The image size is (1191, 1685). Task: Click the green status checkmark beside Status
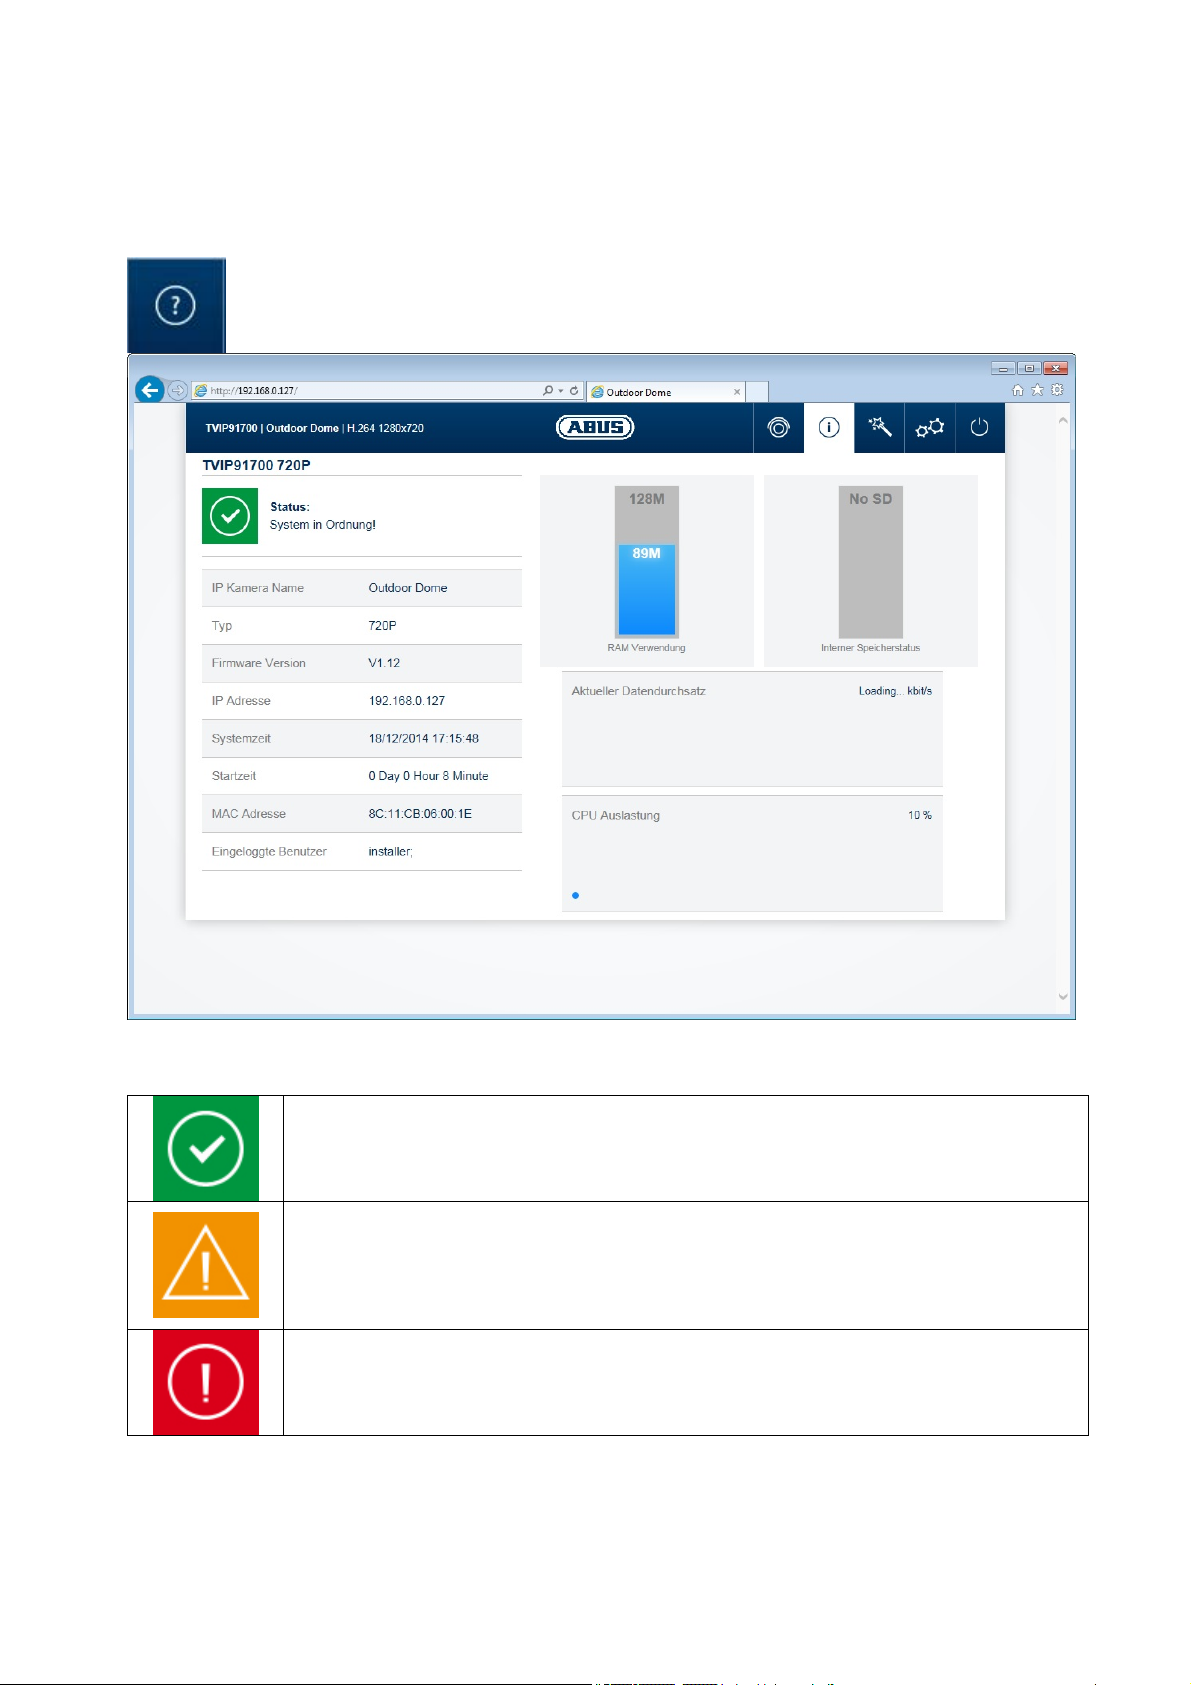(230, 516)
